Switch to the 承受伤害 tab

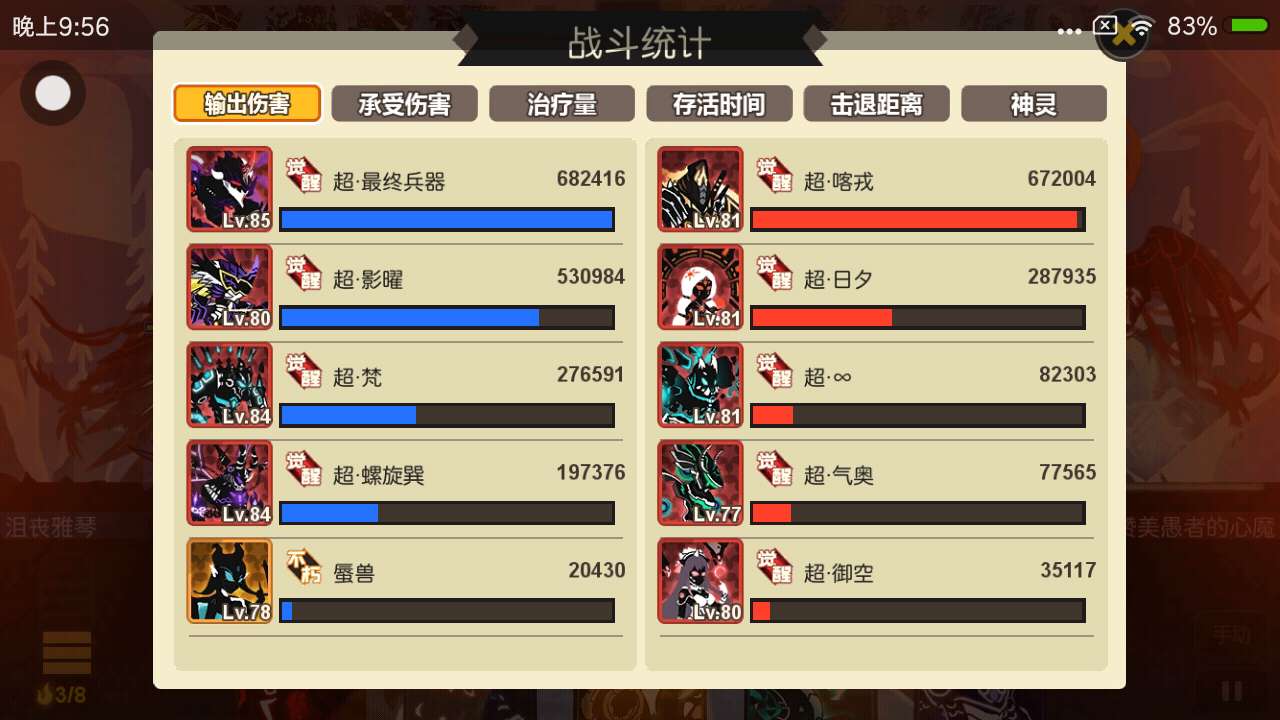pos(404,104)
